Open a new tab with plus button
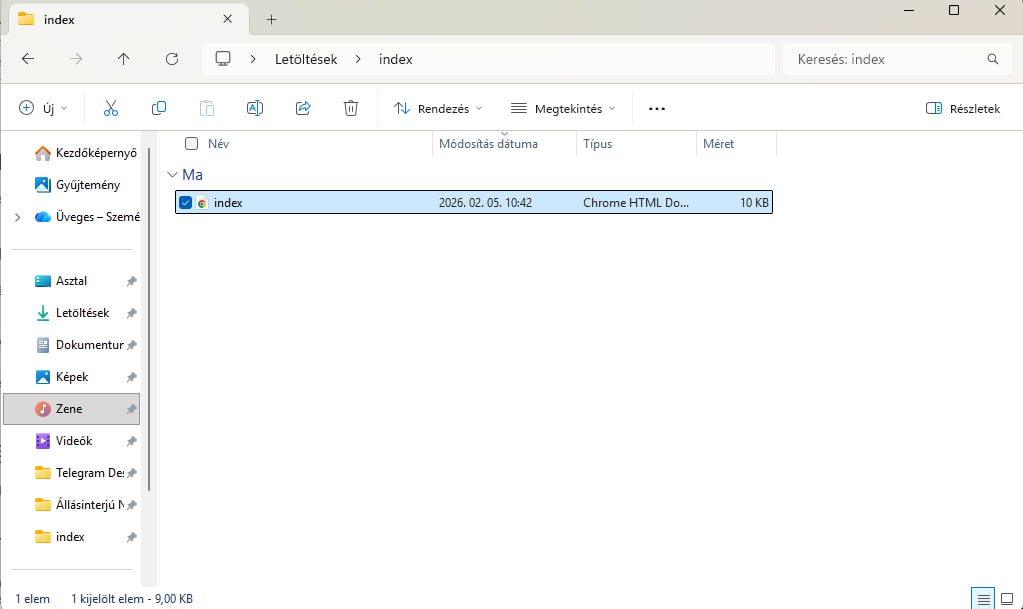 pos(271,19)
